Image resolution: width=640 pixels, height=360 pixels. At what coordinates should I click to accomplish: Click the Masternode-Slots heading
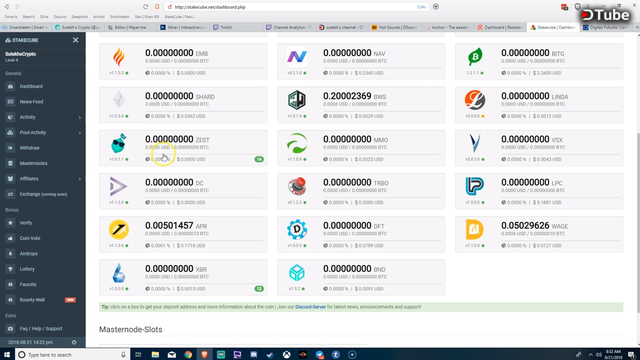tap(131, 329)
